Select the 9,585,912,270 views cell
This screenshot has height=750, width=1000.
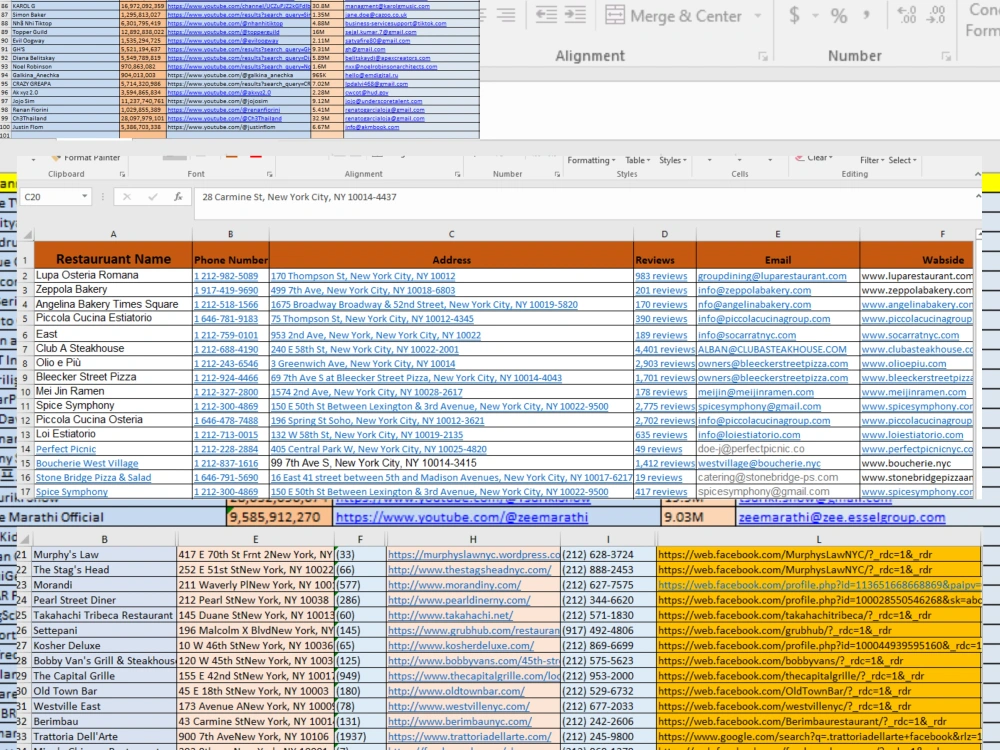(x=280, y=517)
